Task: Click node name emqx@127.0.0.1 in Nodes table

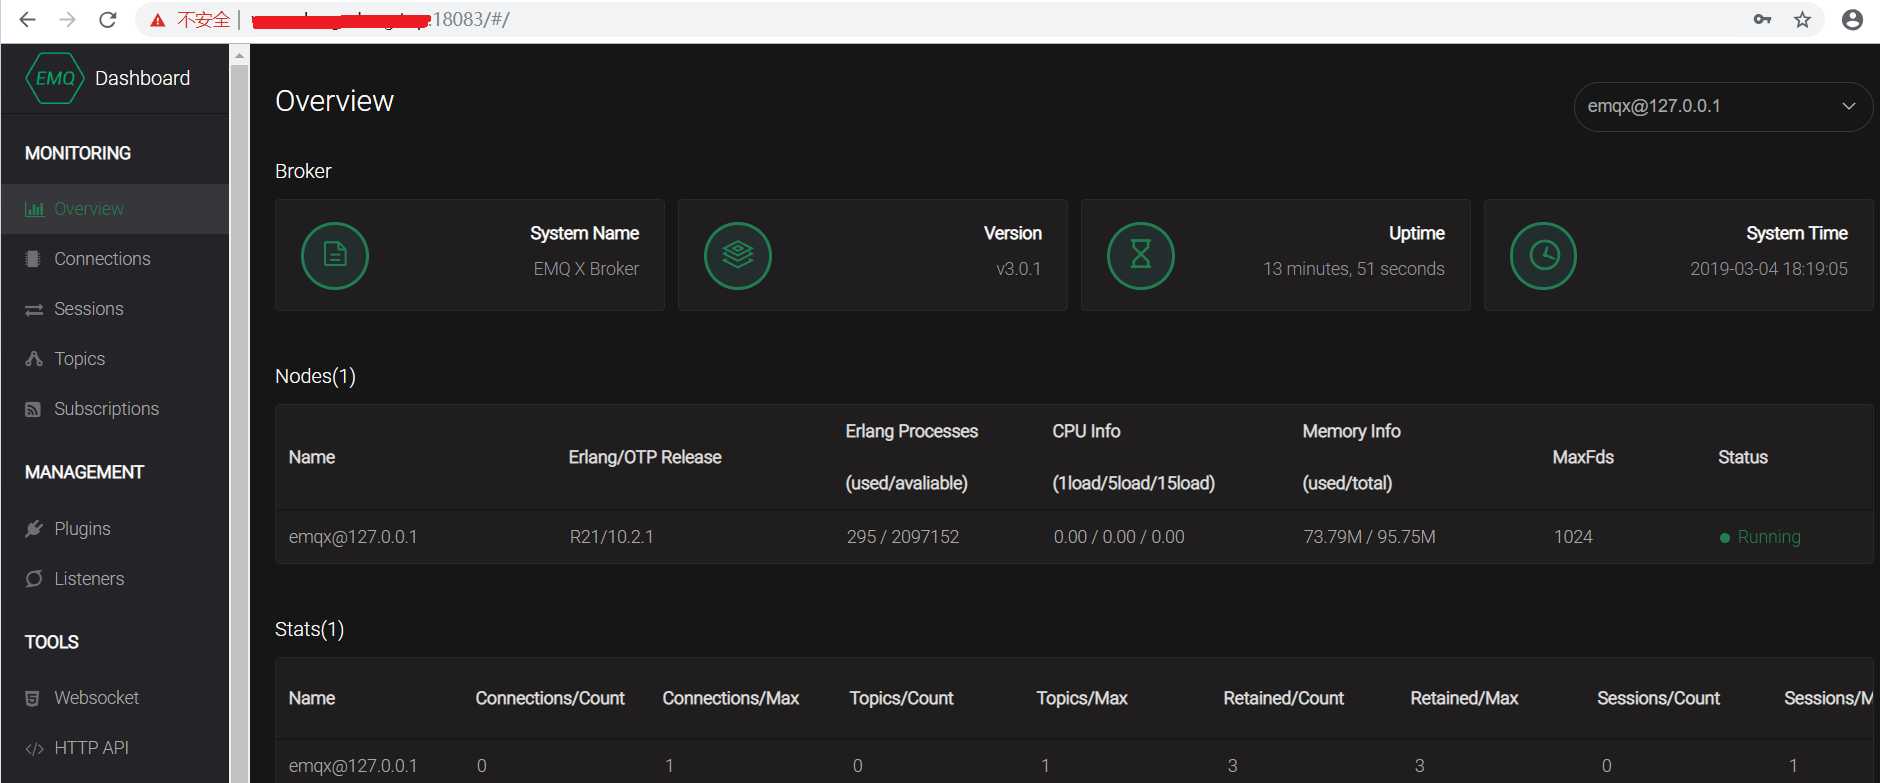Action: pos(353,537)
